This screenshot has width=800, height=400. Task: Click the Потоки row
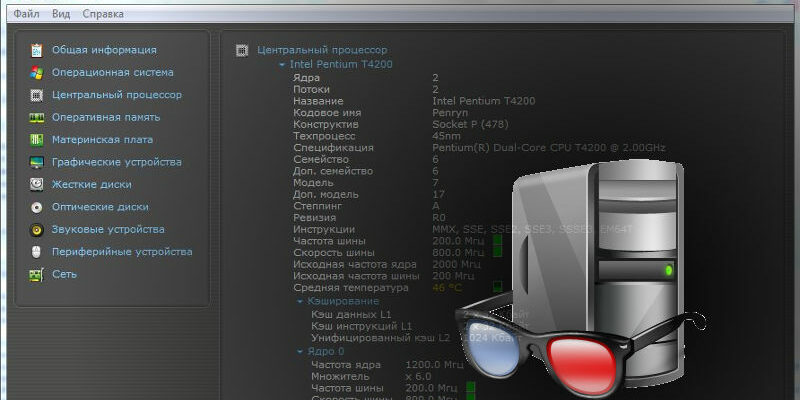(x=366, y=89)
